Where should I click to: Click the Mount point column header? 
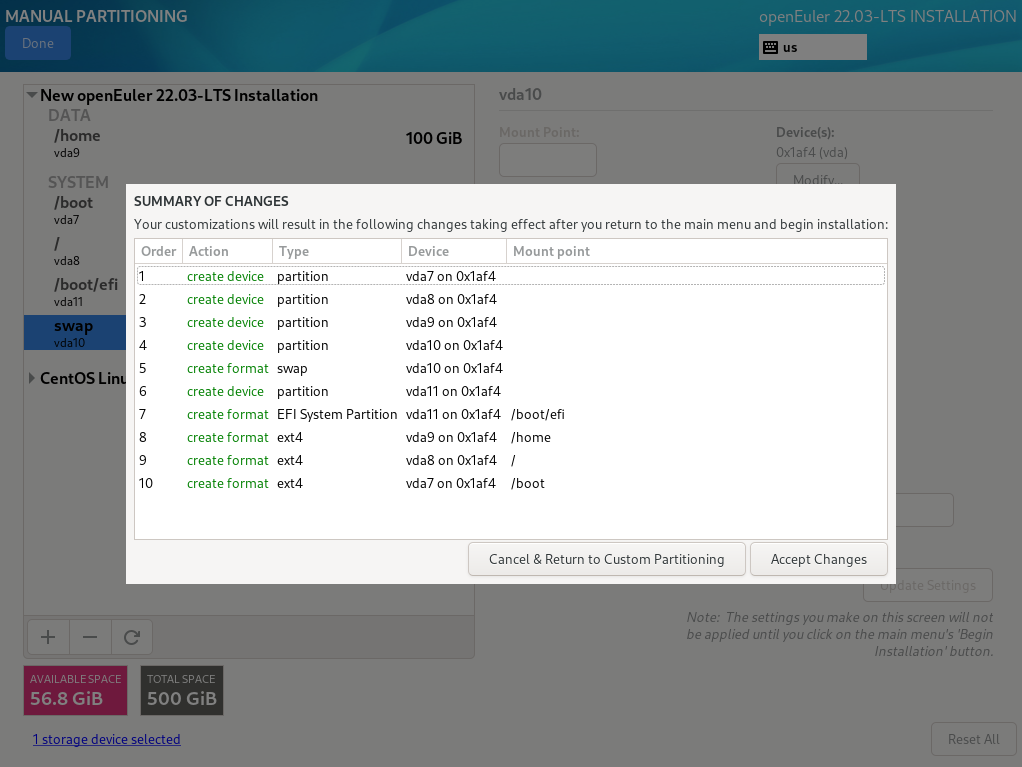pos(697,251)
